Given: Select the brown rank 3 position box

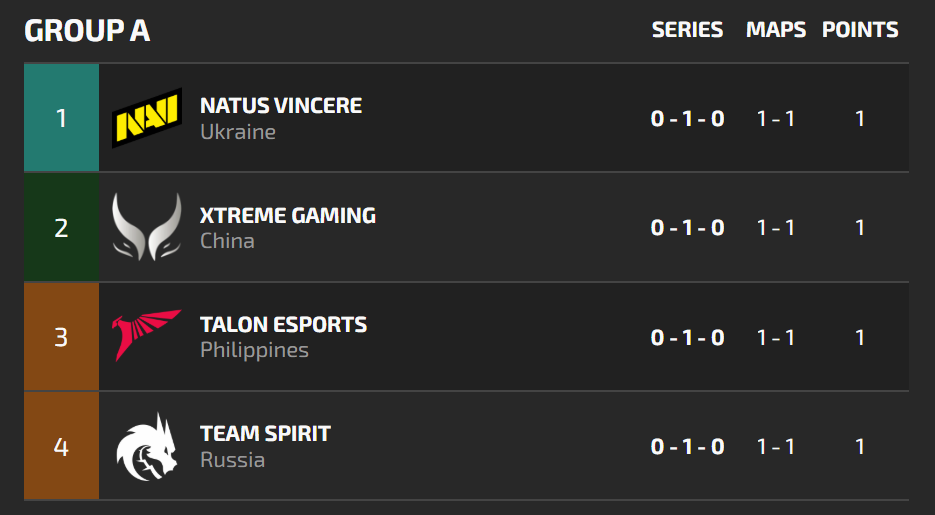Looking at the screenshot, I should (x=61, y=336).
